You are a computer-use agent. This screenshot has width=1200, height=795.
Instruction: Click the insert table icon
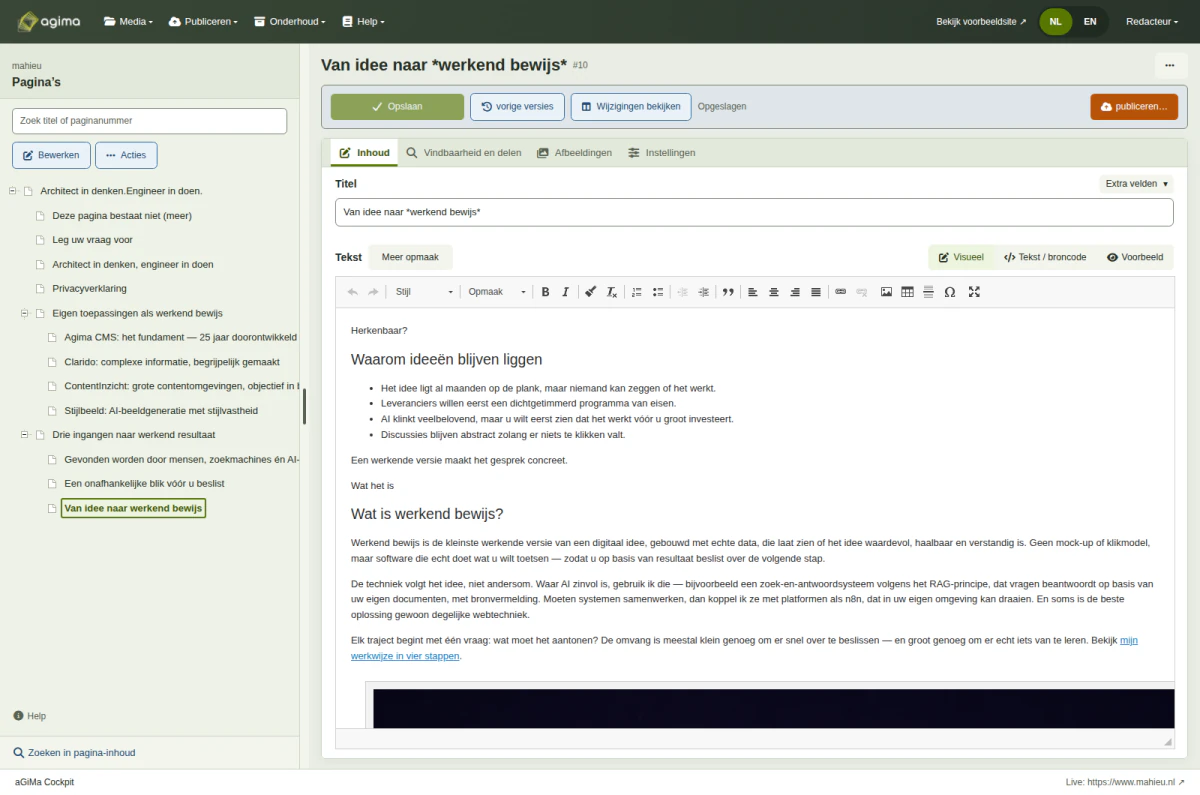point(907,292)
